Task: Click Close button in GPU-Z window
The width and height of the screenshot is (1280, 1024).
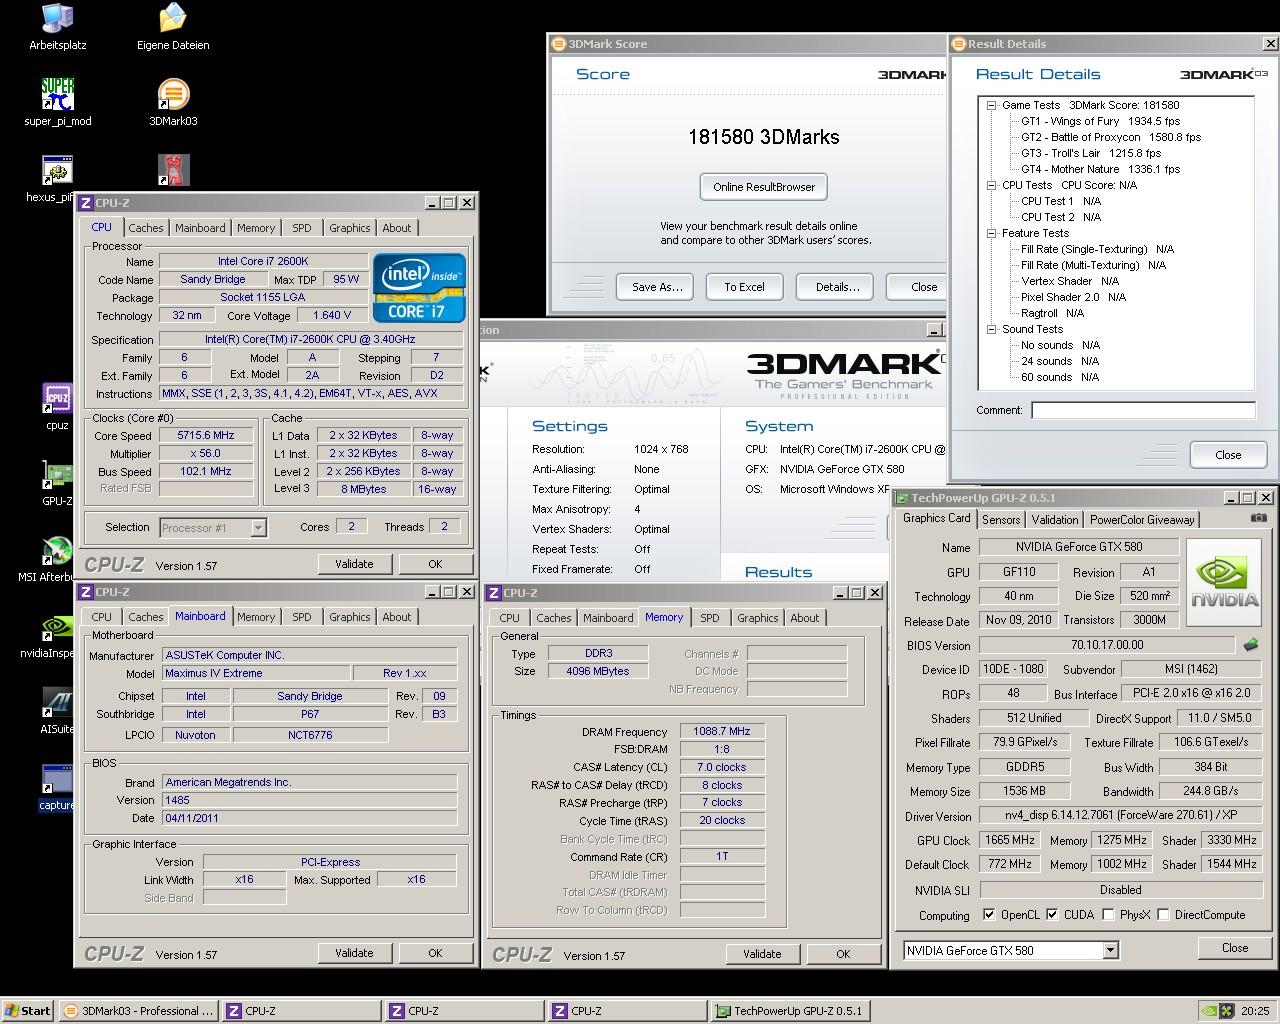Action: tap(1235, 948)
